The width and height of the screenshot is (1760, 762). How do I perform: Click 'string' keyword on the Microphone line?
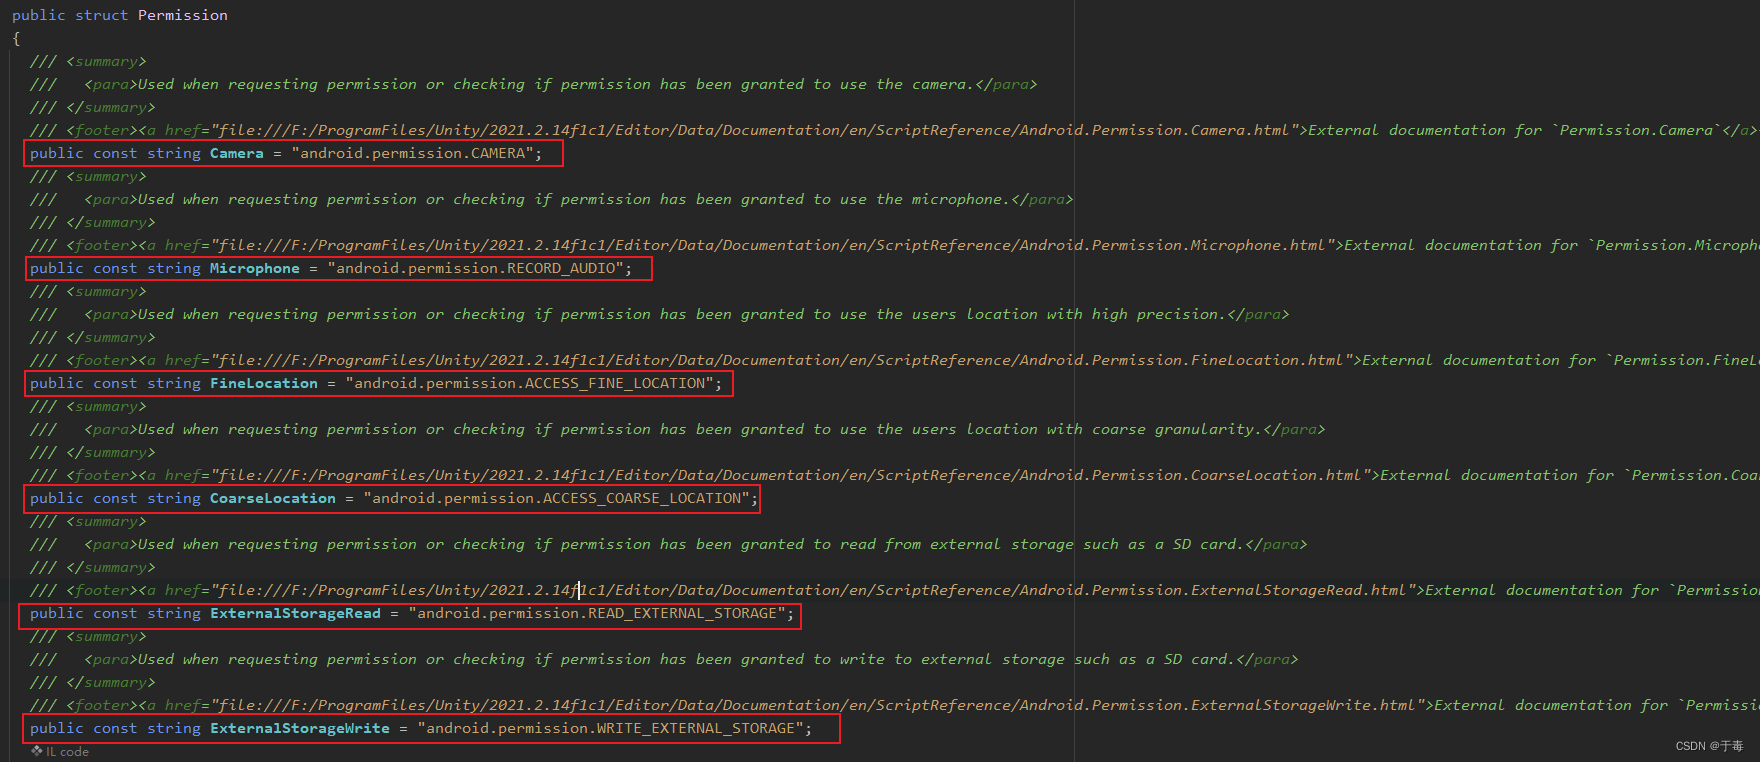pos(174,268)
